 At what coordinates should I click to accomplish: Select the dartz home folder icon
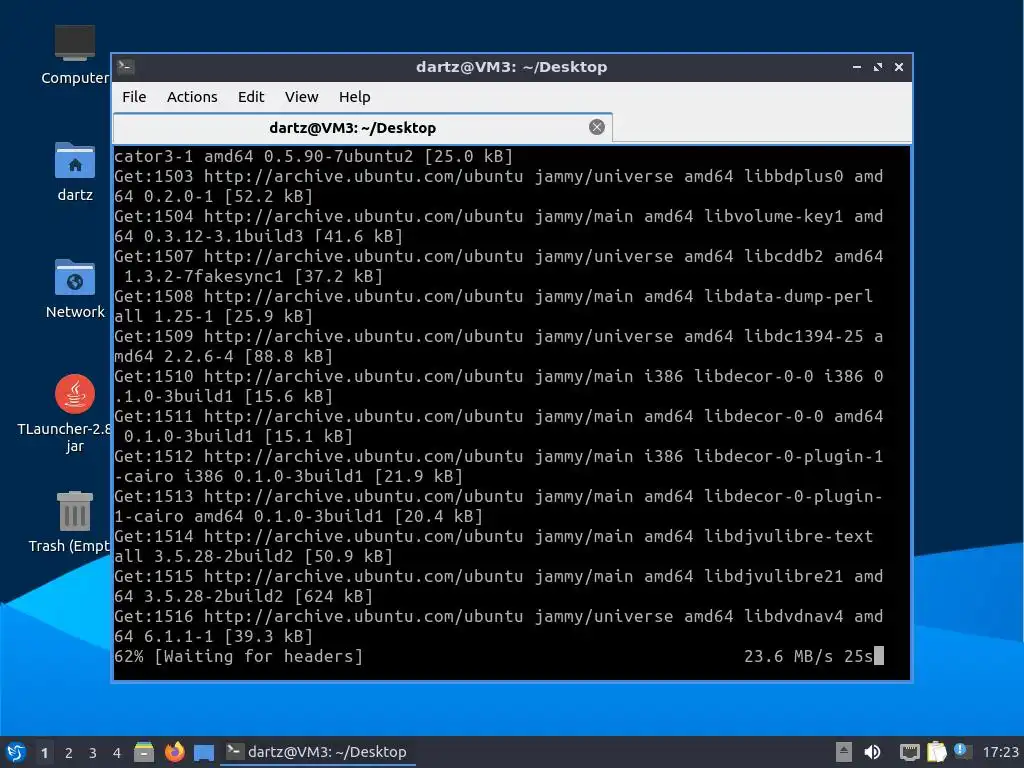(75, 172)
